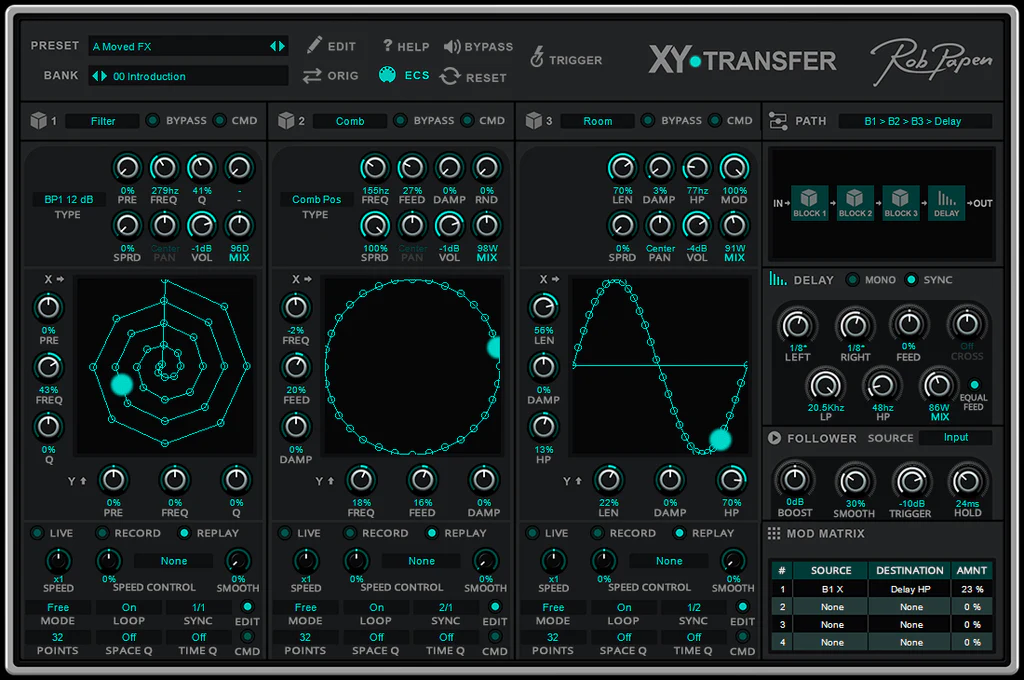Select BLOCK 2 in path diagram
Image resolution: width=1024 pixels, height=680 pixels.
(855, 202)
